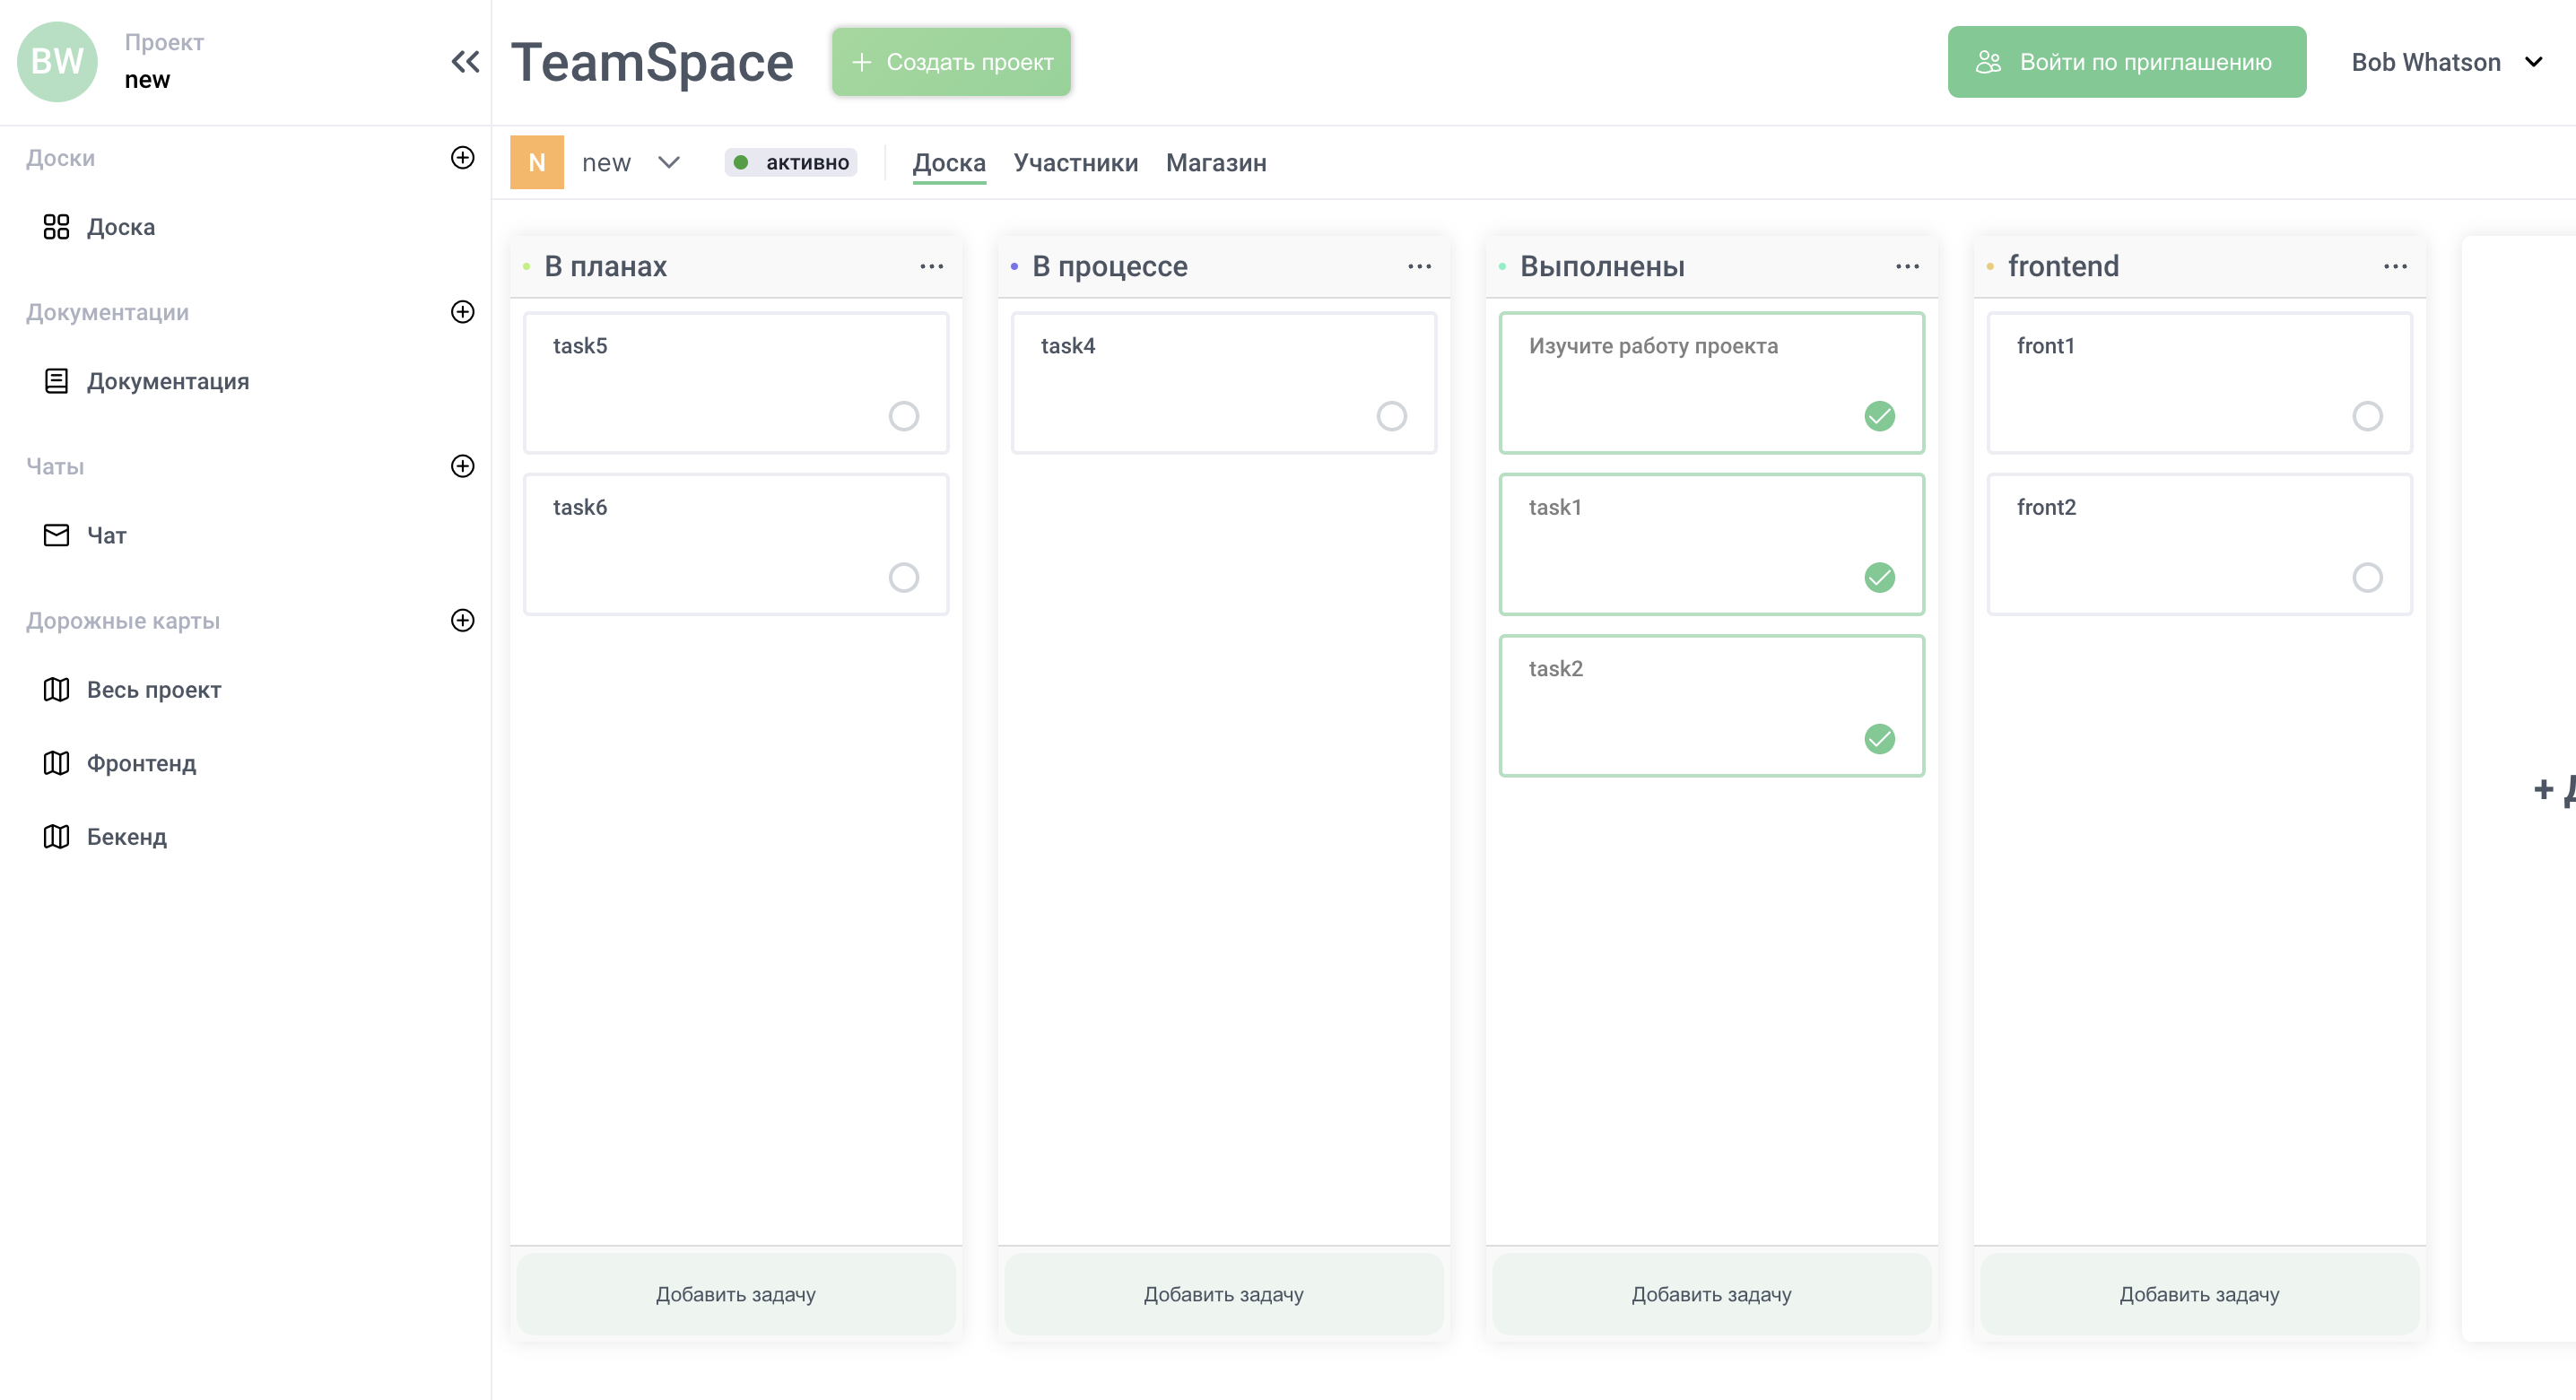Collapse the sidebar with double-chevron icon
Viewport: 2576px width, 1400px height.
[x=465, y=62]
